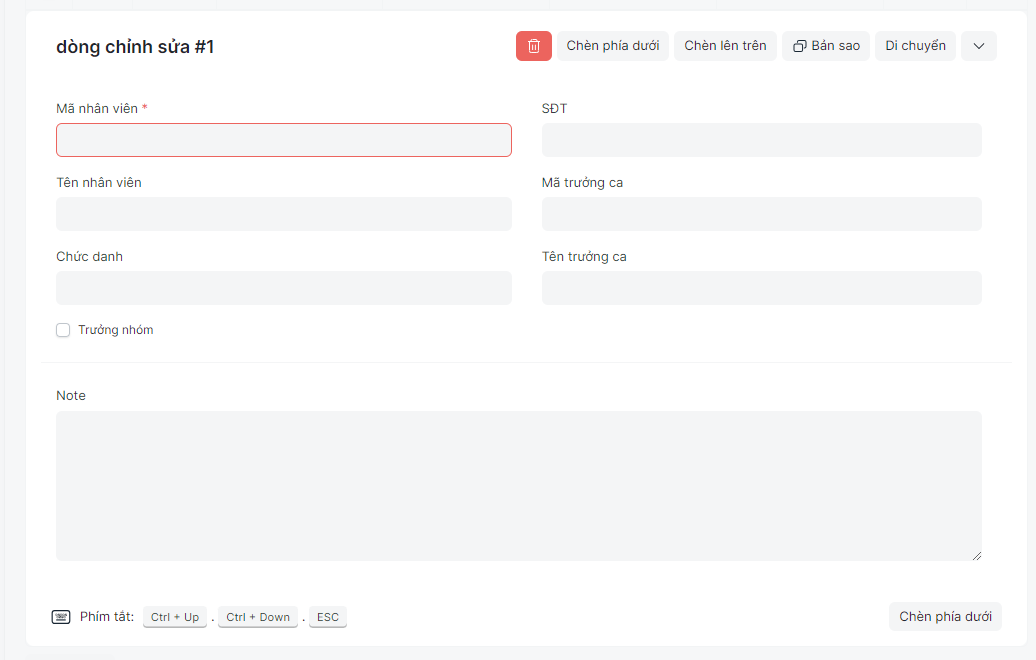Click the keyboard shortcuts icon

(61, 617)
